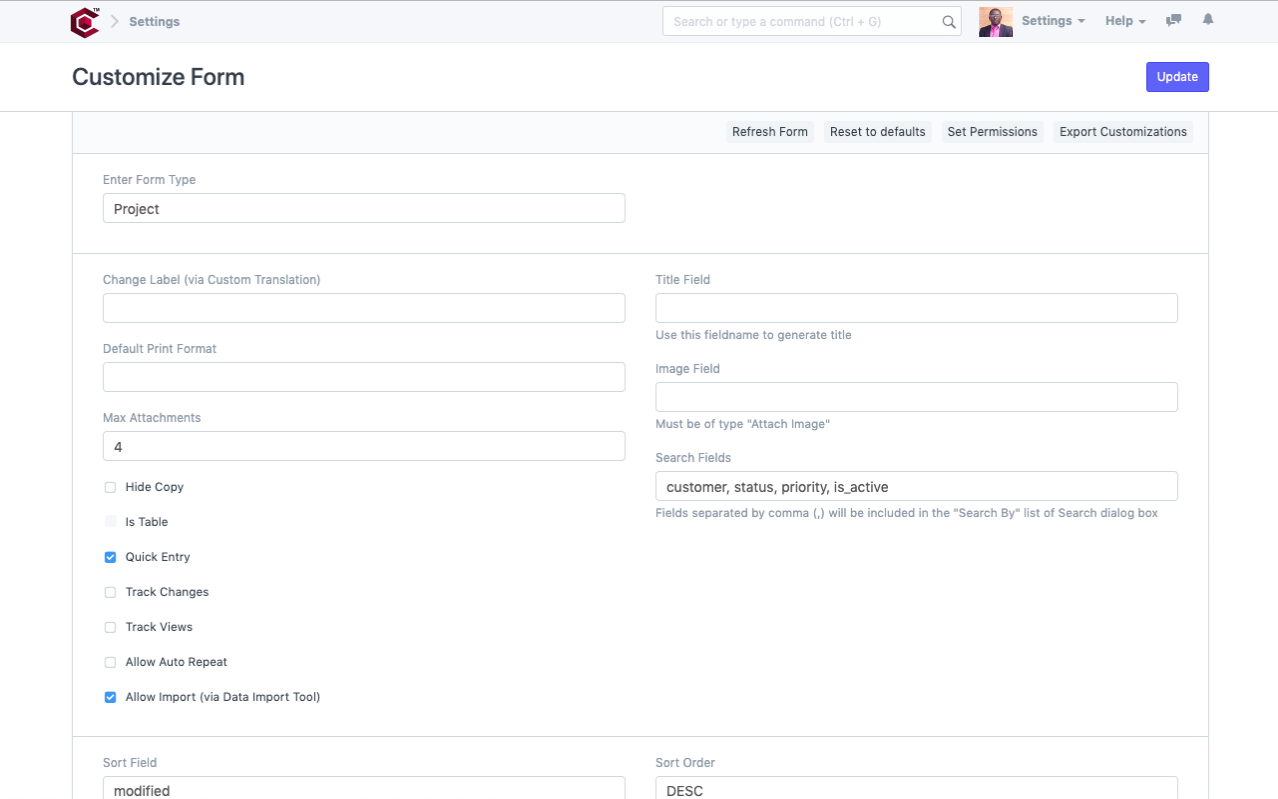The image size is (1278, 799).
Task: Enable the Track Views option
Action: pos(110,627)
